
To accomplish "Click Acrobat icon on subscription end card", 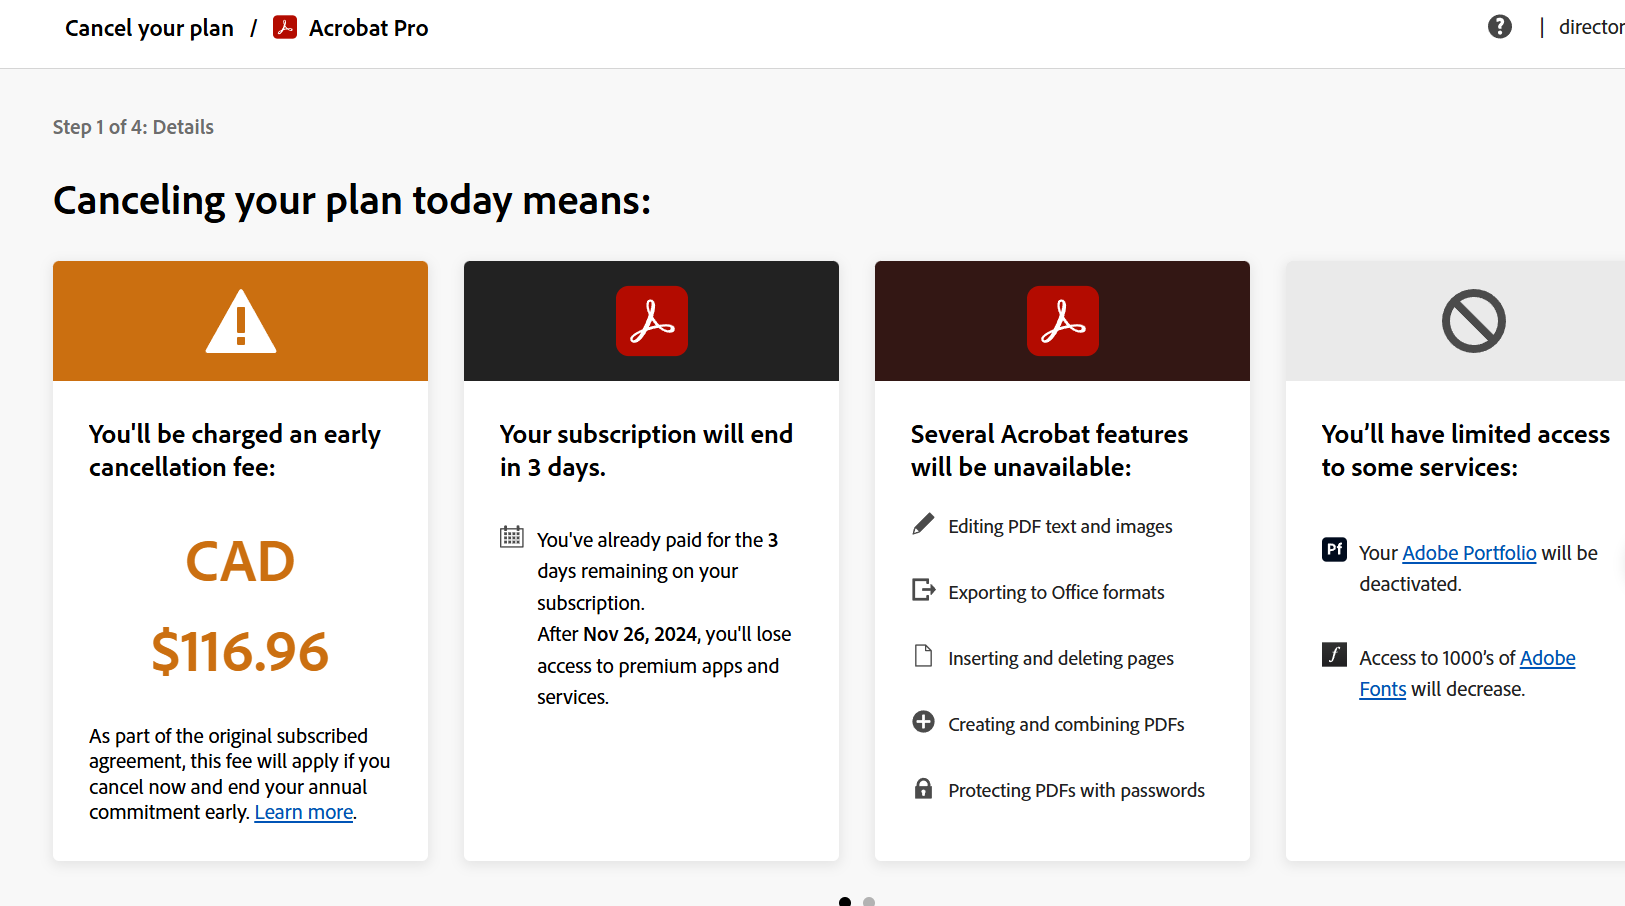I will click(x=652, y=321).
